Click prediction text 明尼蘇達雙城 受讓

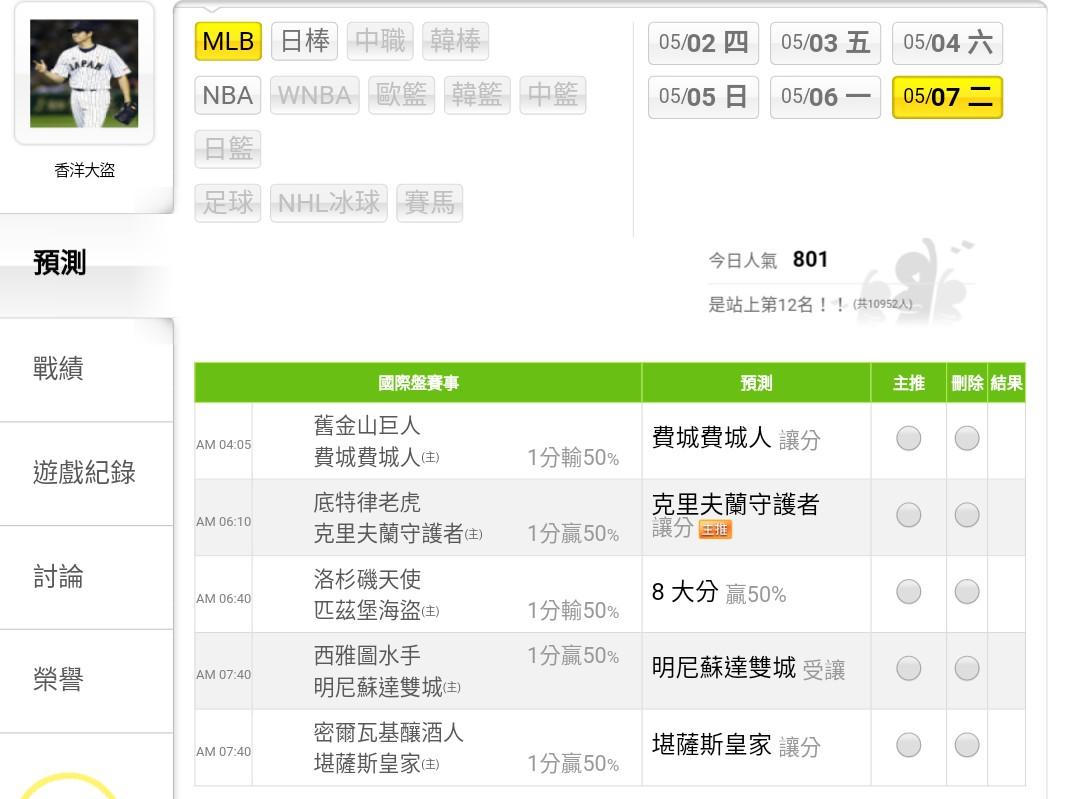749,668
